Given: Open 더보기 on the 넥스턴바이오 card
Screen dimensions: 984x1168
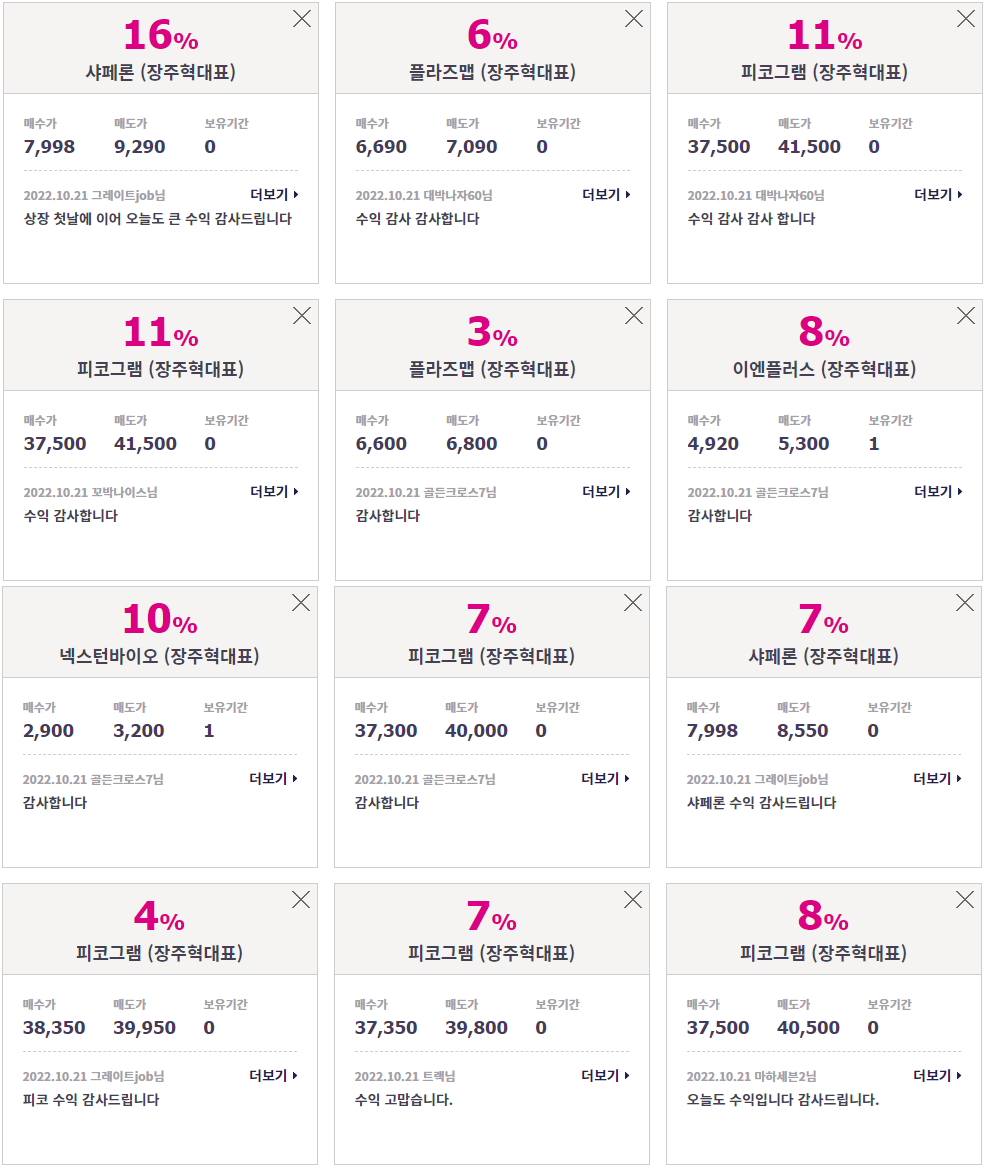Looking at the screenshot, I should tap(273, 778).
